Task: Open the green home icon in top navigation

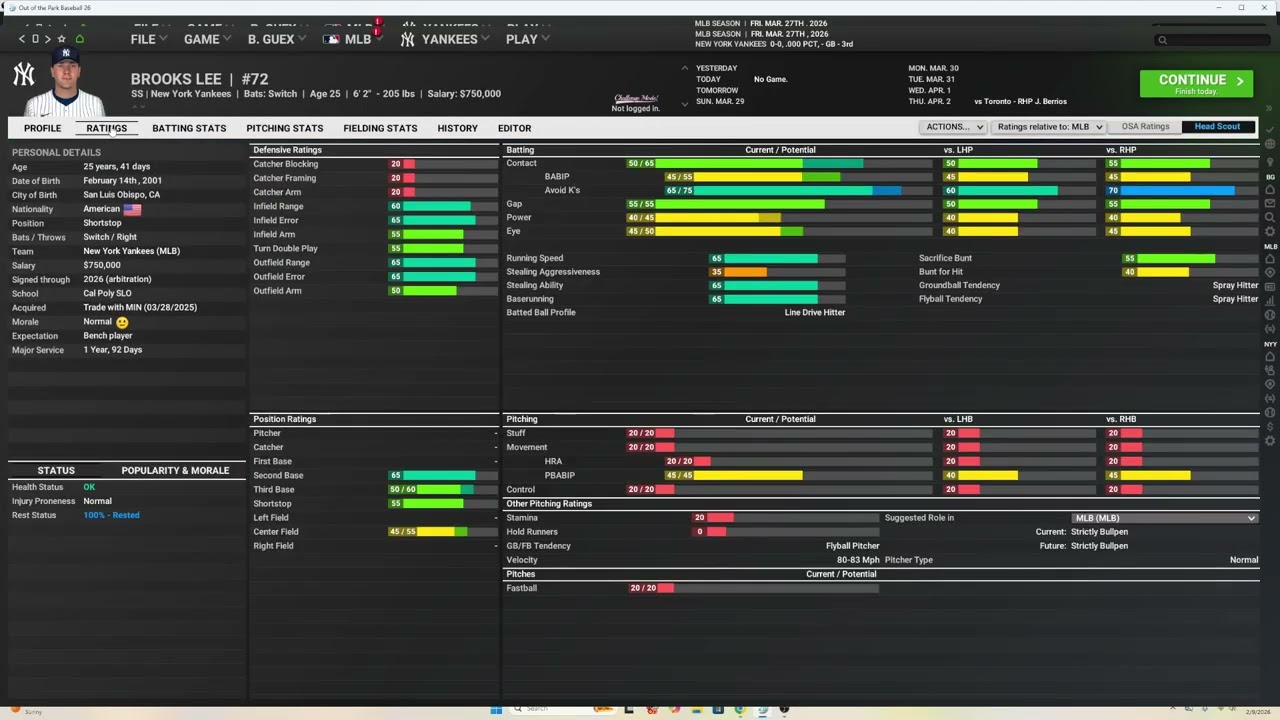Action: (x=79, y=39)
